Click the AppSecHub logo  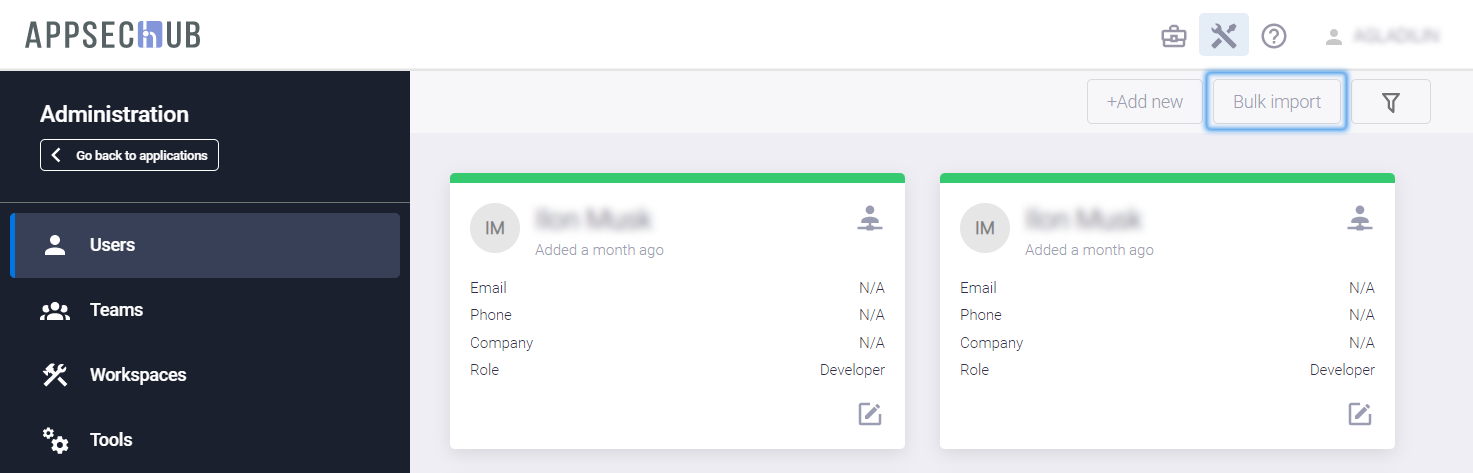113,35
